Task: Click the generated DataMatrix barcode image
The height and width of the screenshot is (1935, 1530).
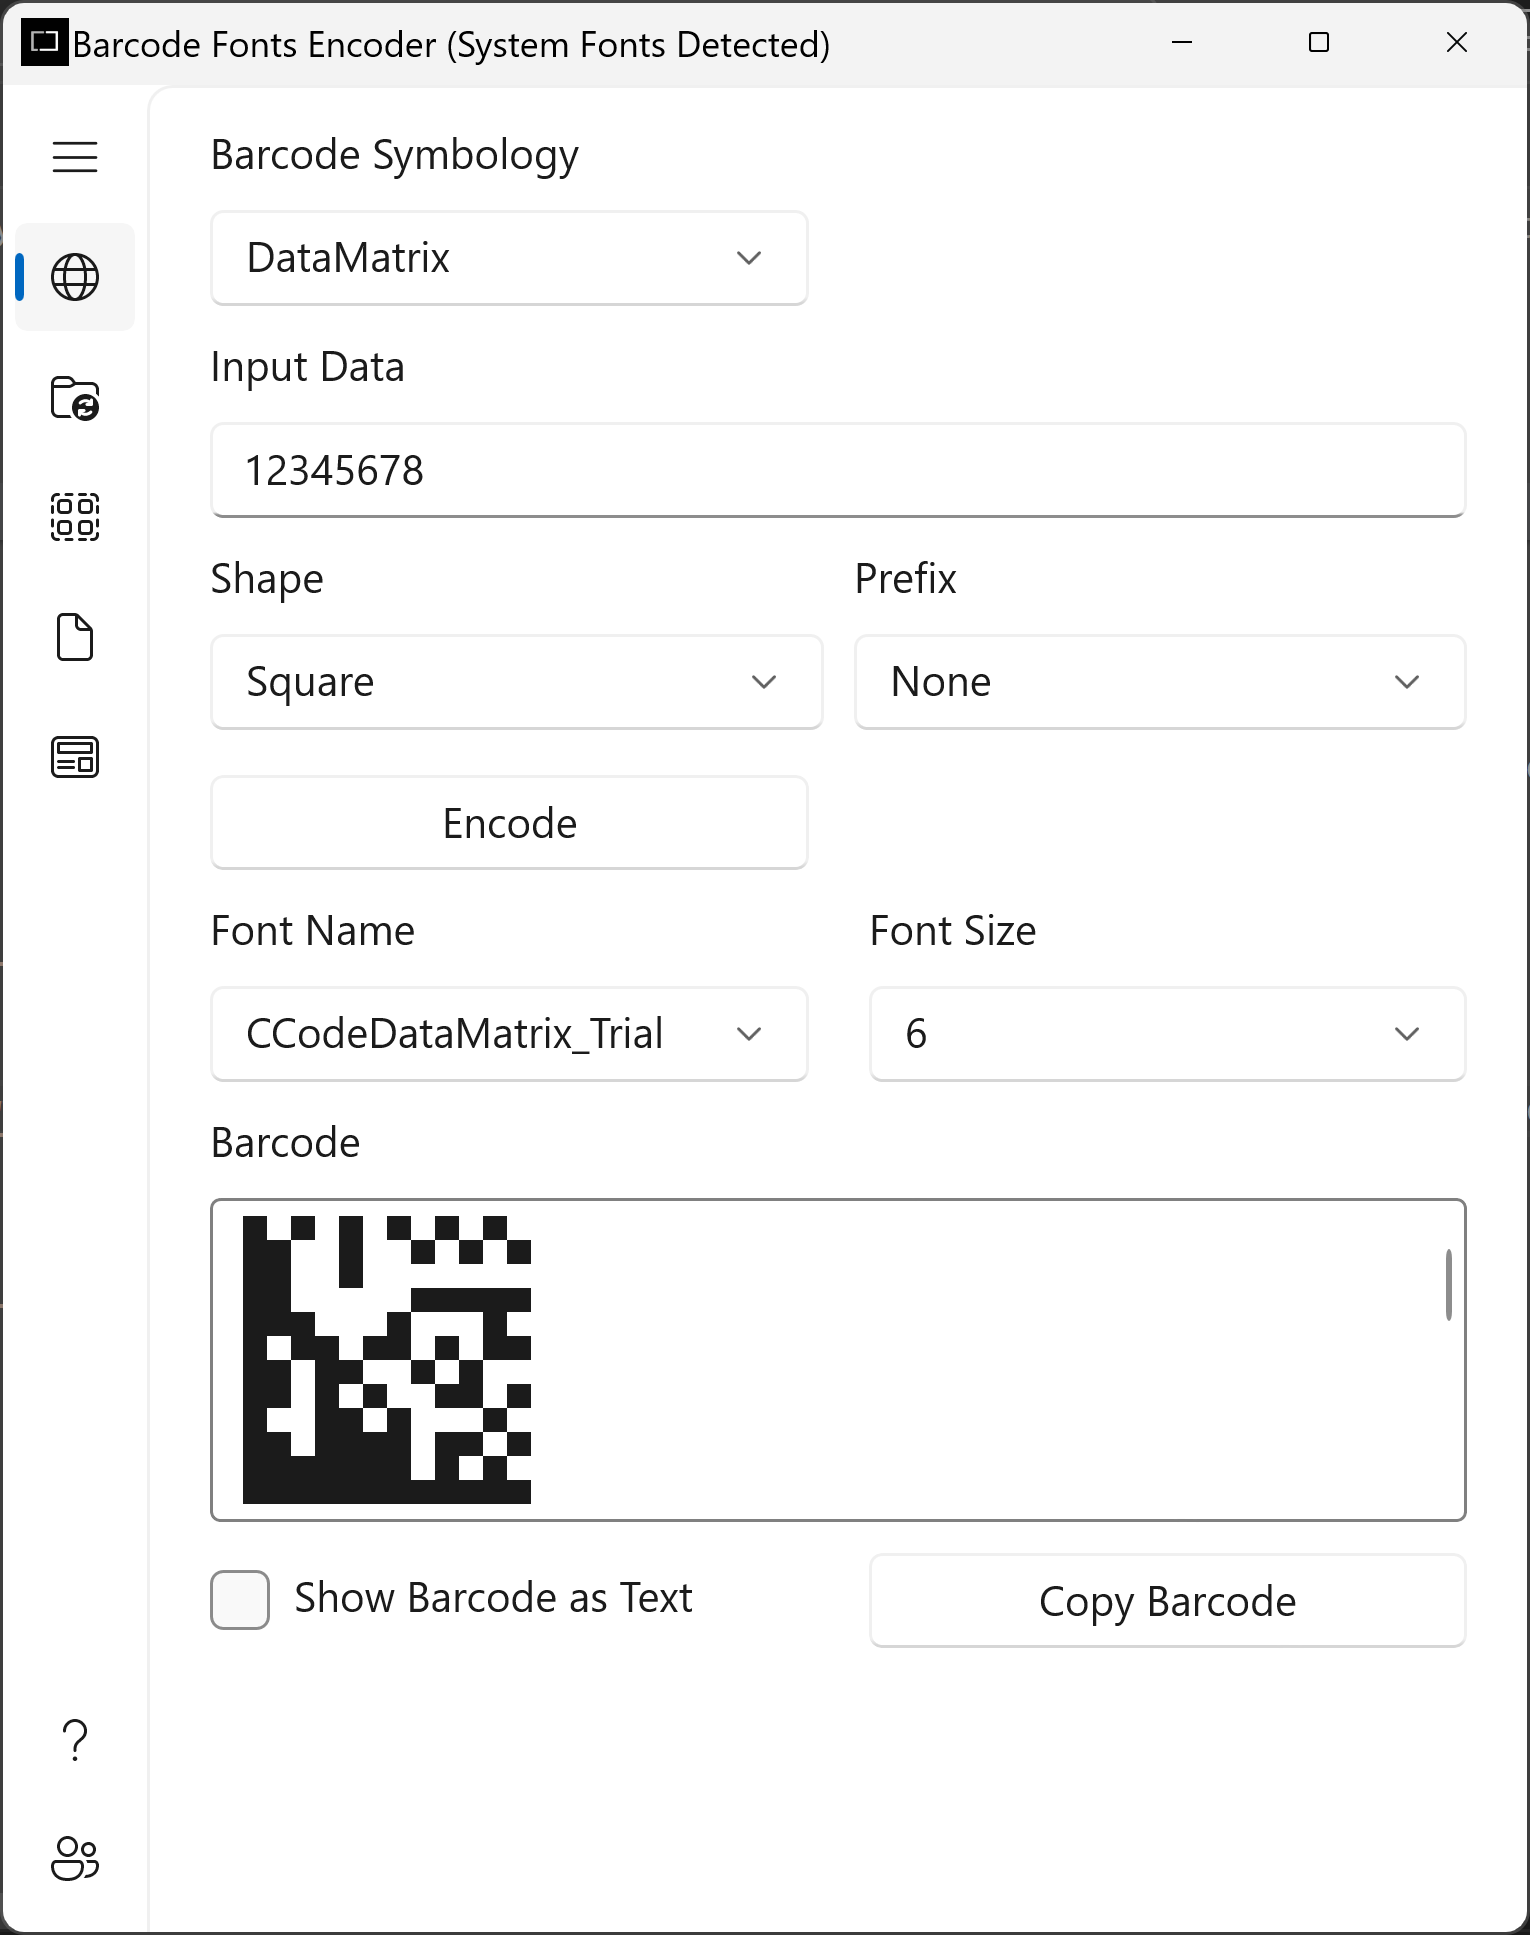Action: [x=387, y=1360]
